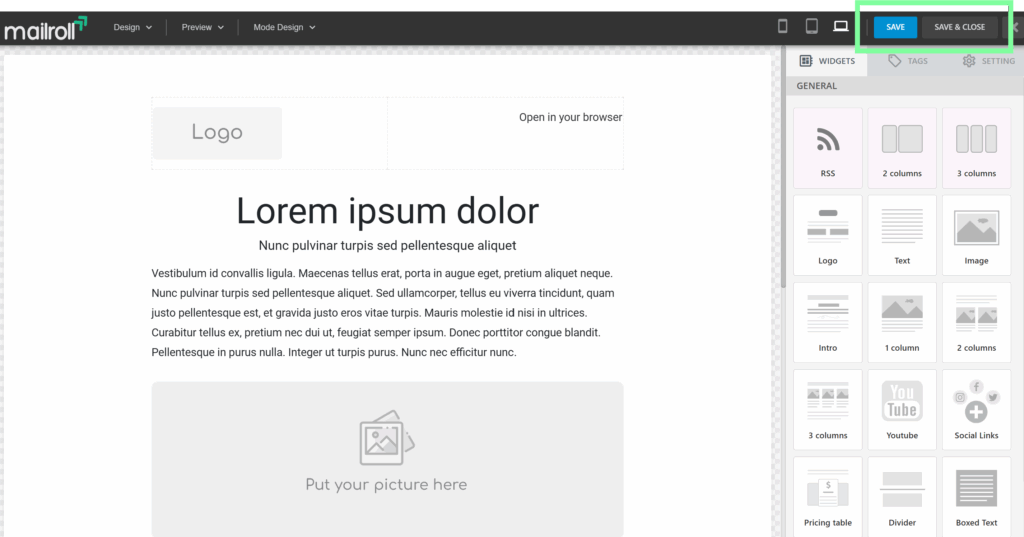Switch to the Tags tab
This screenshot has height=537, width=1024.
click(x=908, y=61)
